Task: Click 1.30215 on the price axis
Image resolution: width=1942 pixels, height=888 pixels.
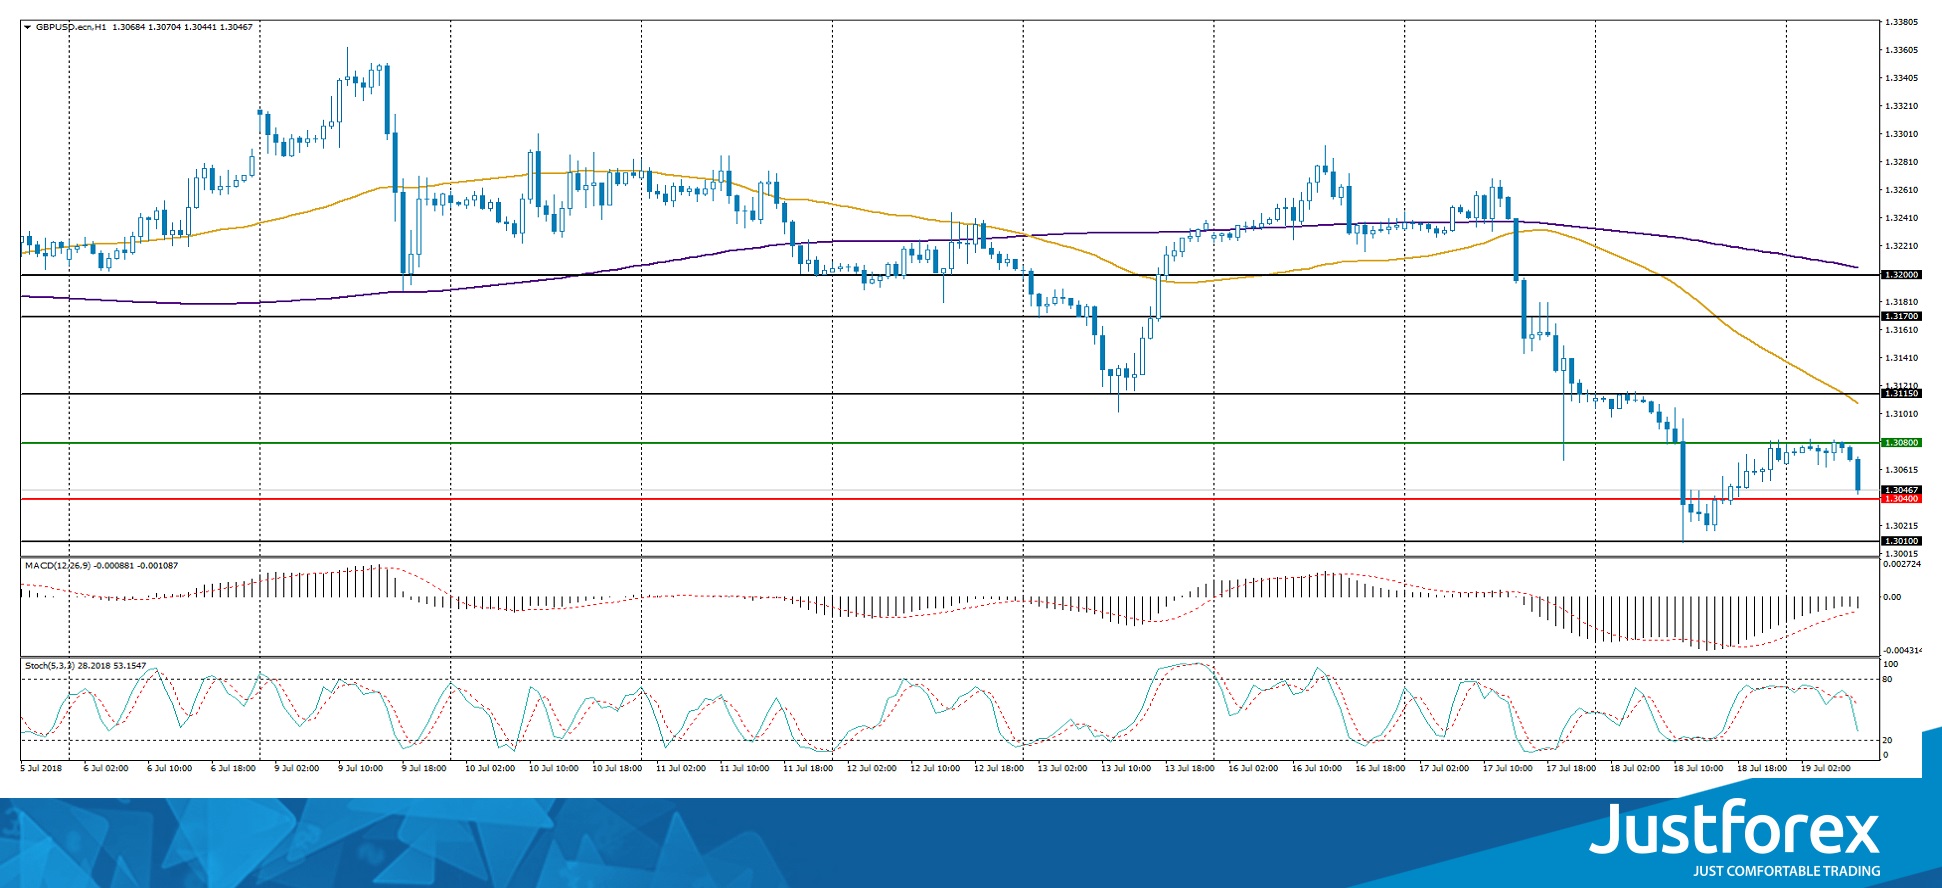Action: coord(1901,526)
